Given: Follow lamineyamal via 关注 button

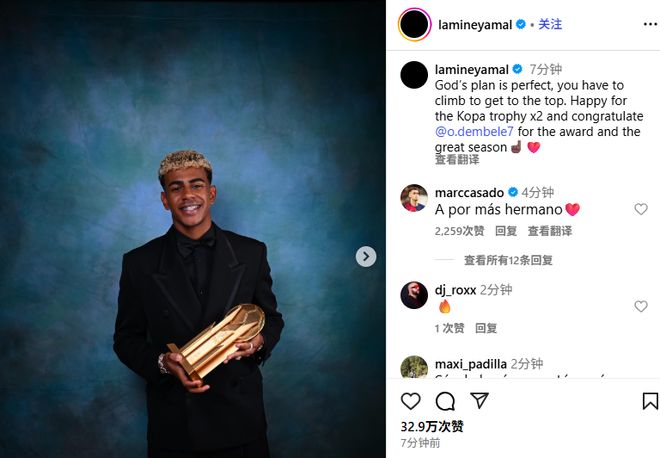Looking at the screenshot, I should click(550, 24).
